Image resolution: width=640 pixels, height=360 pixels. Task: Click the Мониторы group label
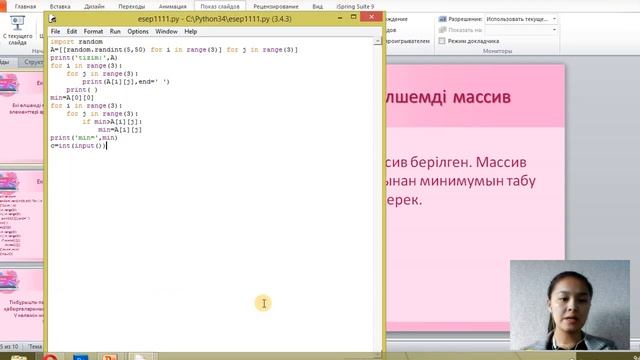[497, 51]
